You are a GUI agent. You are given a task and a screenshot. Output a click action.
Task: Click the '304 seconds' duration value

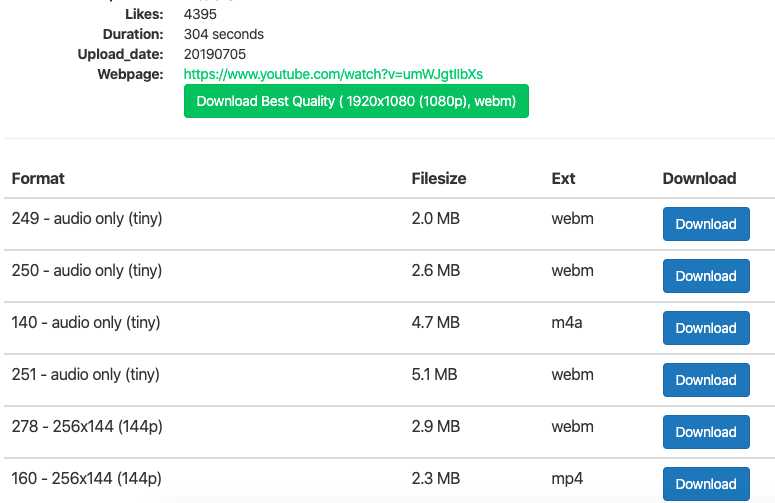223,34
